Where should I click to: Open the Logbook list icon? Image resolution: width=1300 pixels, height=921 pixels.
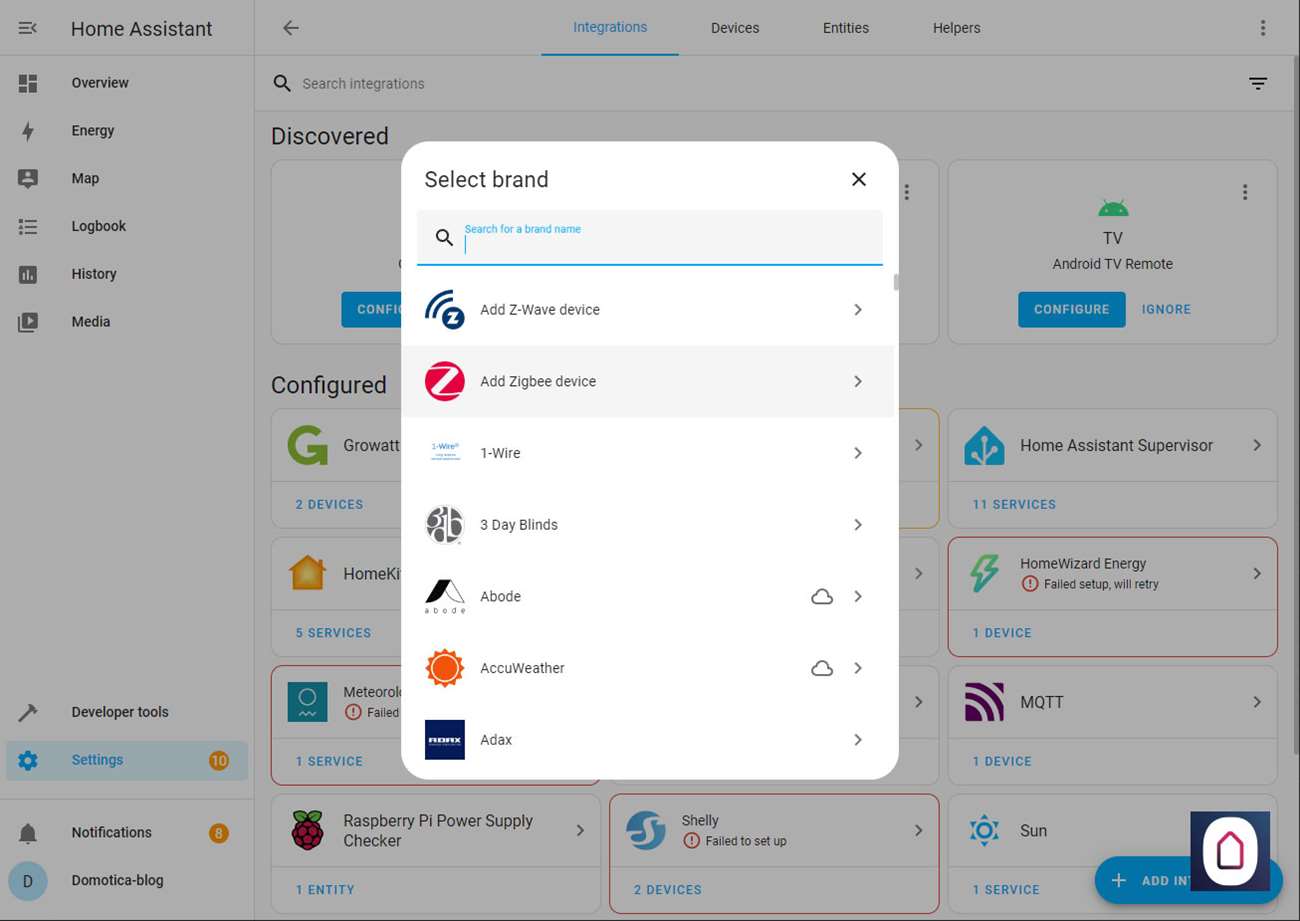tap(28, 227)
